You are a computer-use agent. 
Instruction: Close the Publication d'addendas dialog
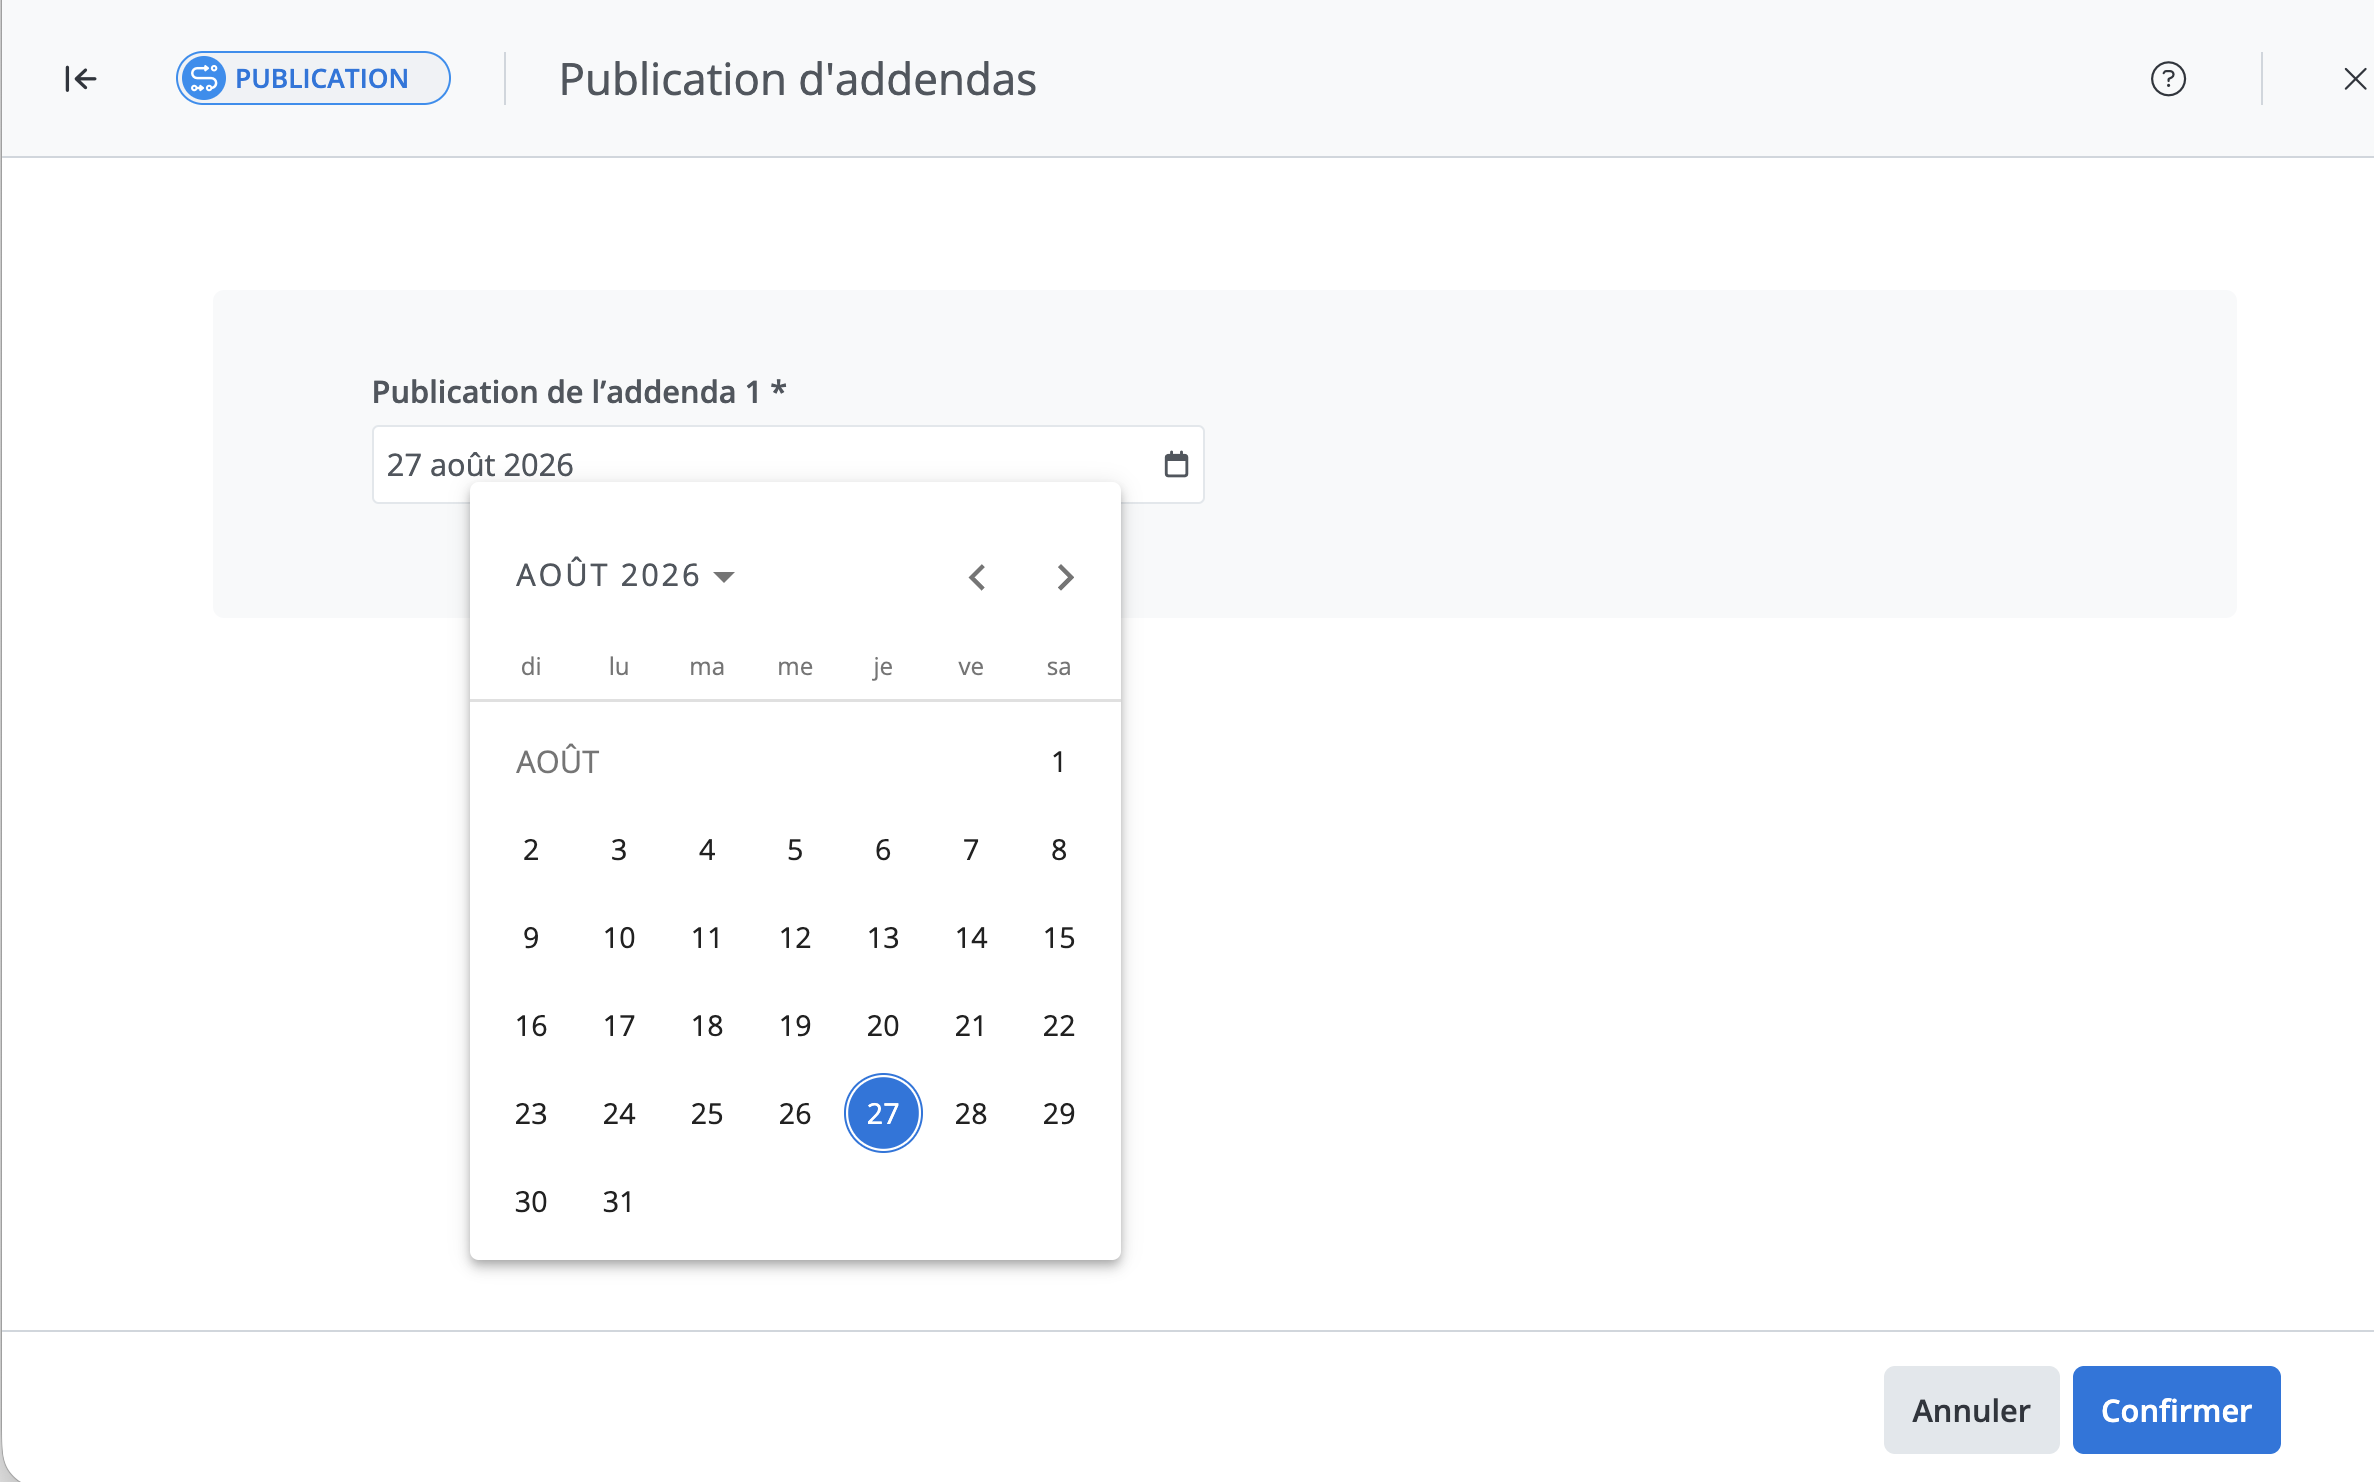pos(2354,78)
